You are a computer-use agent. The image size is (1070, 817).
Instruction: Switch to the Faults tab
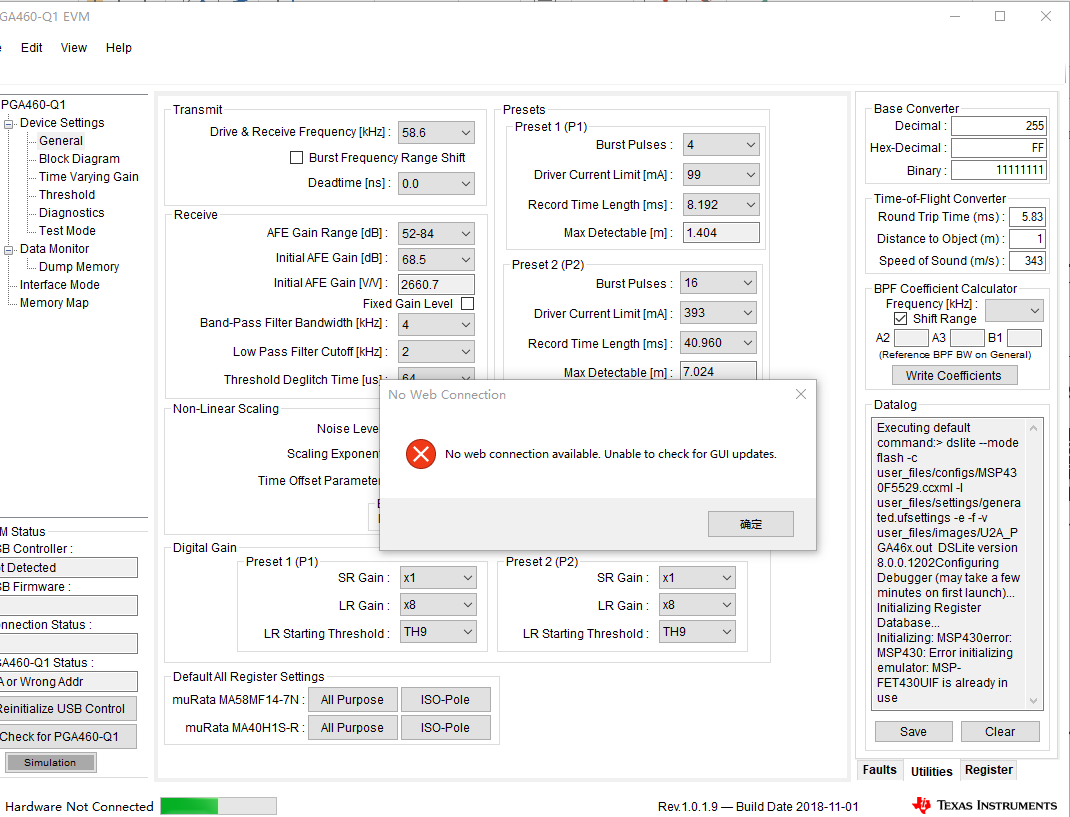click(880, 770)
